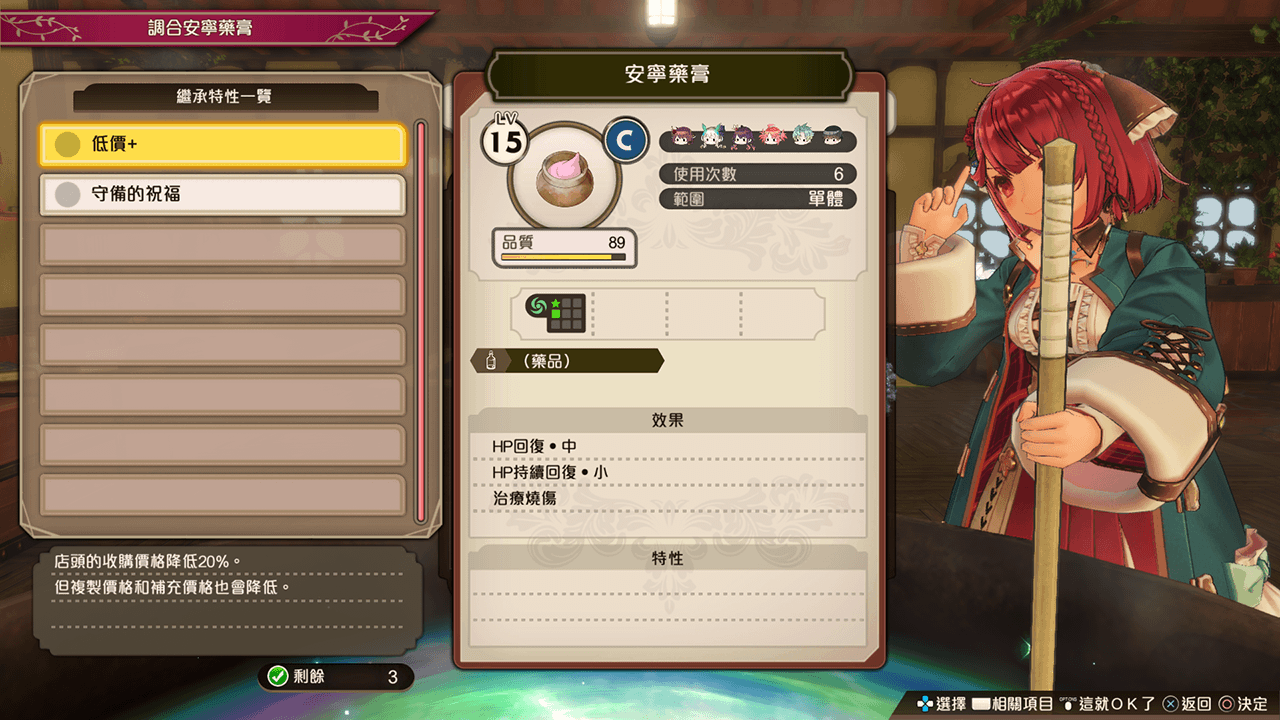Click the medicine bottle category icon
The width and height of the screenshot is (1280, 720).
point(491,361)
